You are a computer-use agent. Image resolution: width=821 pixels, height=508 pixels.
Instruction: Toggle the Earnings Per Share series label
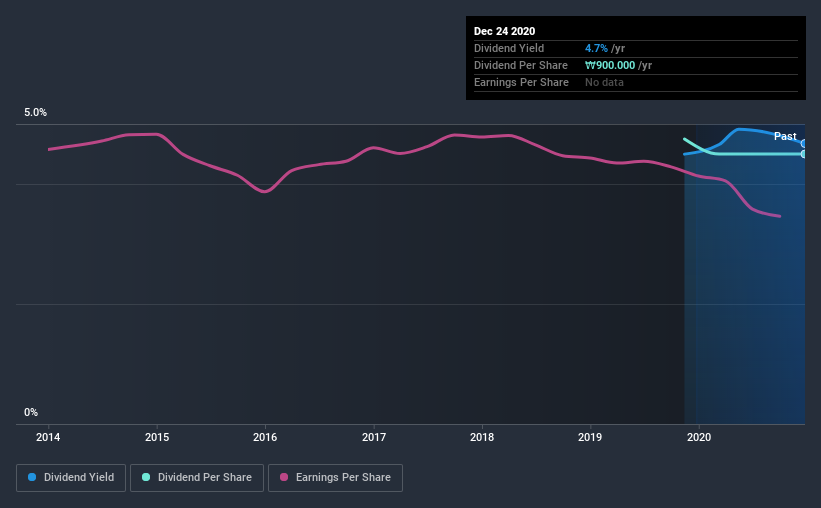342,478
